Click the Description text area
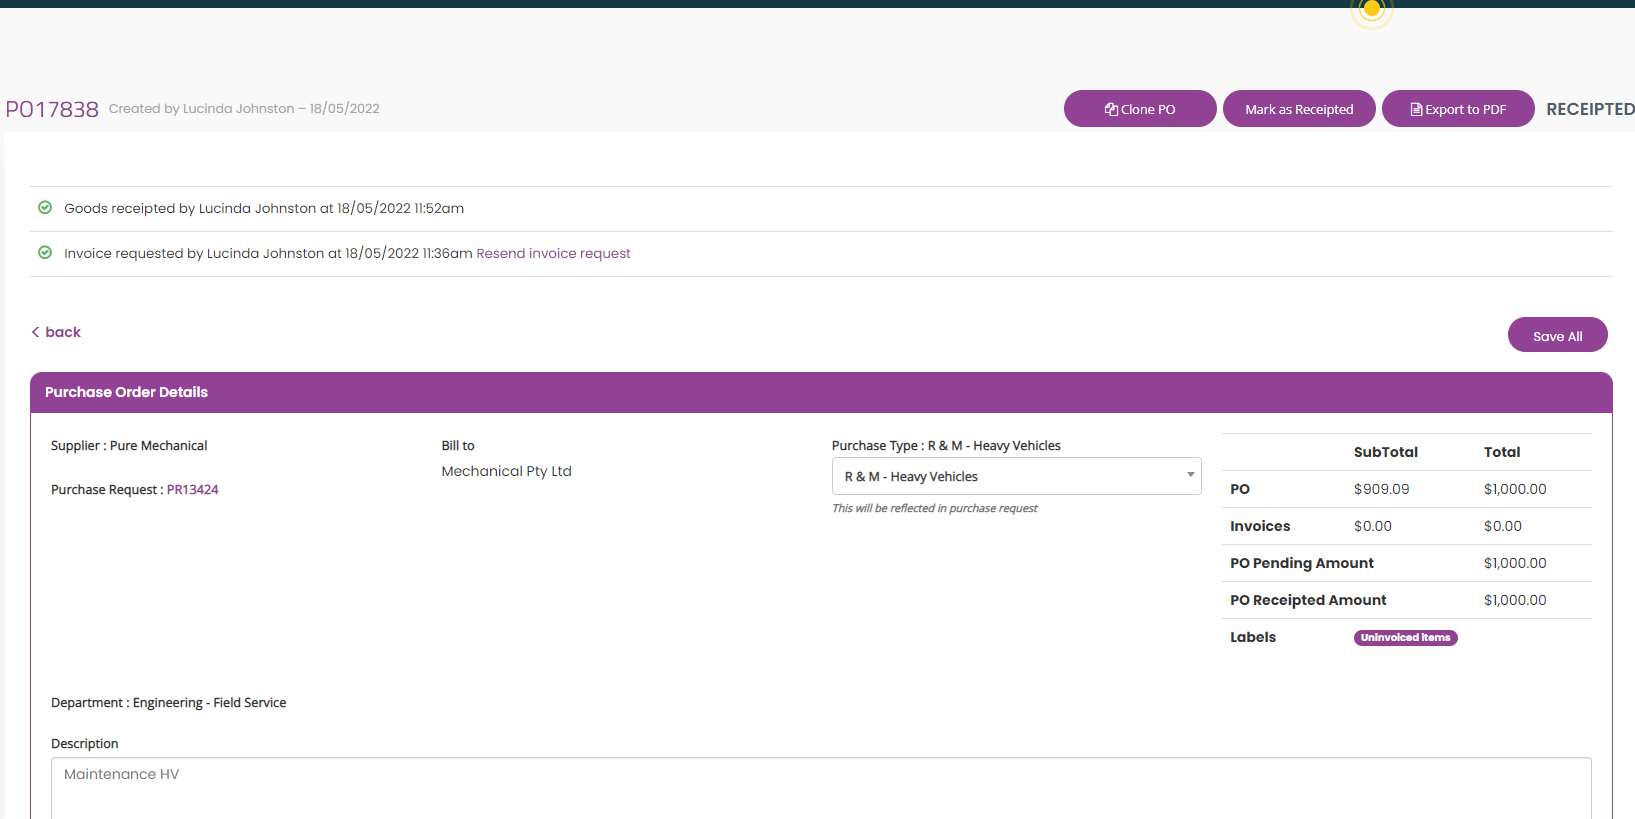The height and width of the screenshot is (819, 1635). click(x=821, y=788)
